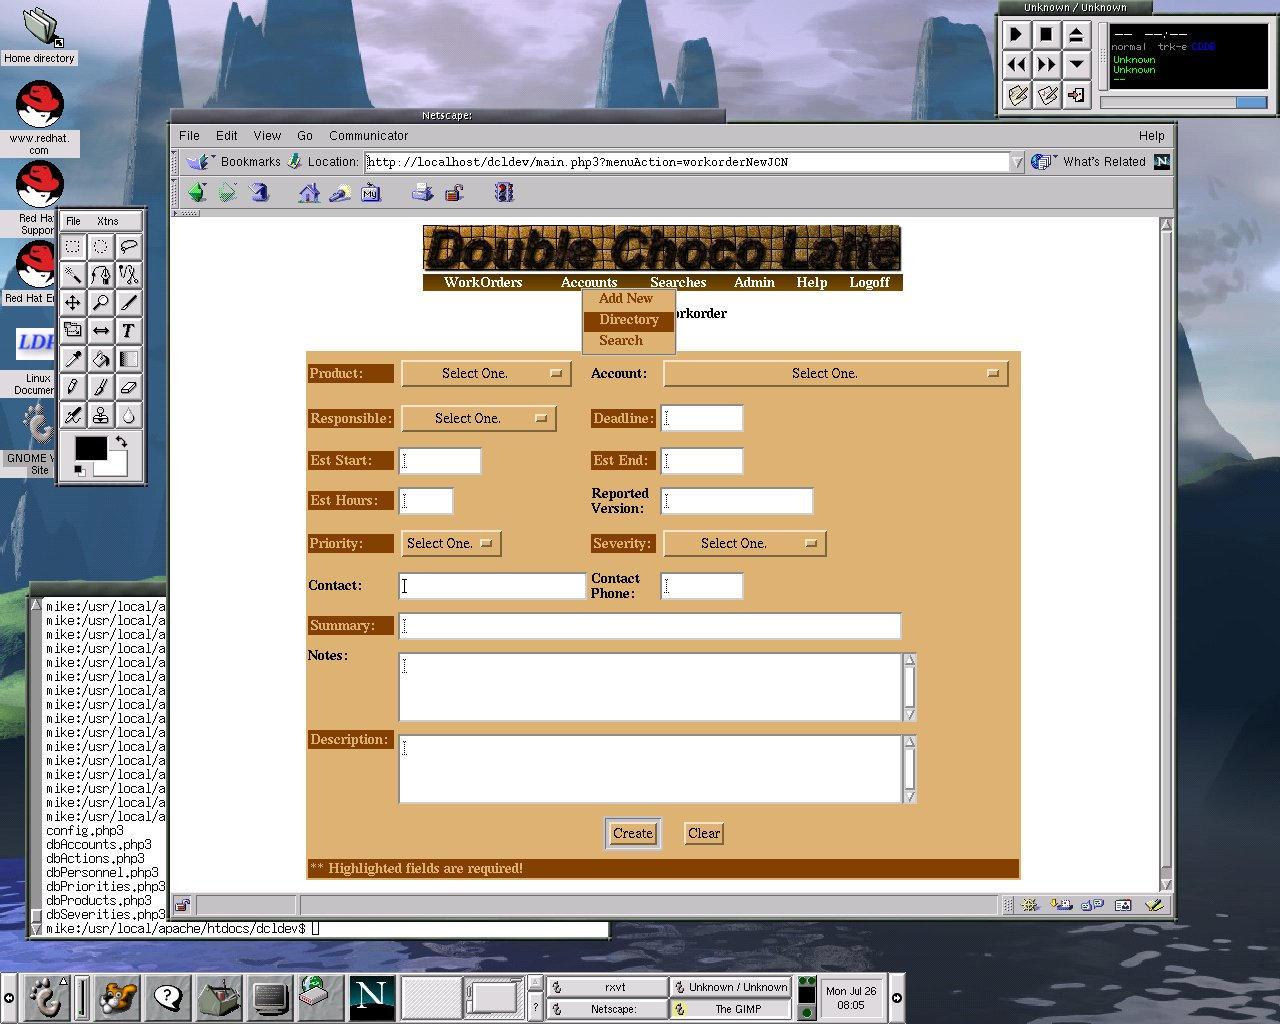Select the Flip tool in GIMP toolbox
The height and width of the screenshot is (1024, 1280).
pos(101,330)
